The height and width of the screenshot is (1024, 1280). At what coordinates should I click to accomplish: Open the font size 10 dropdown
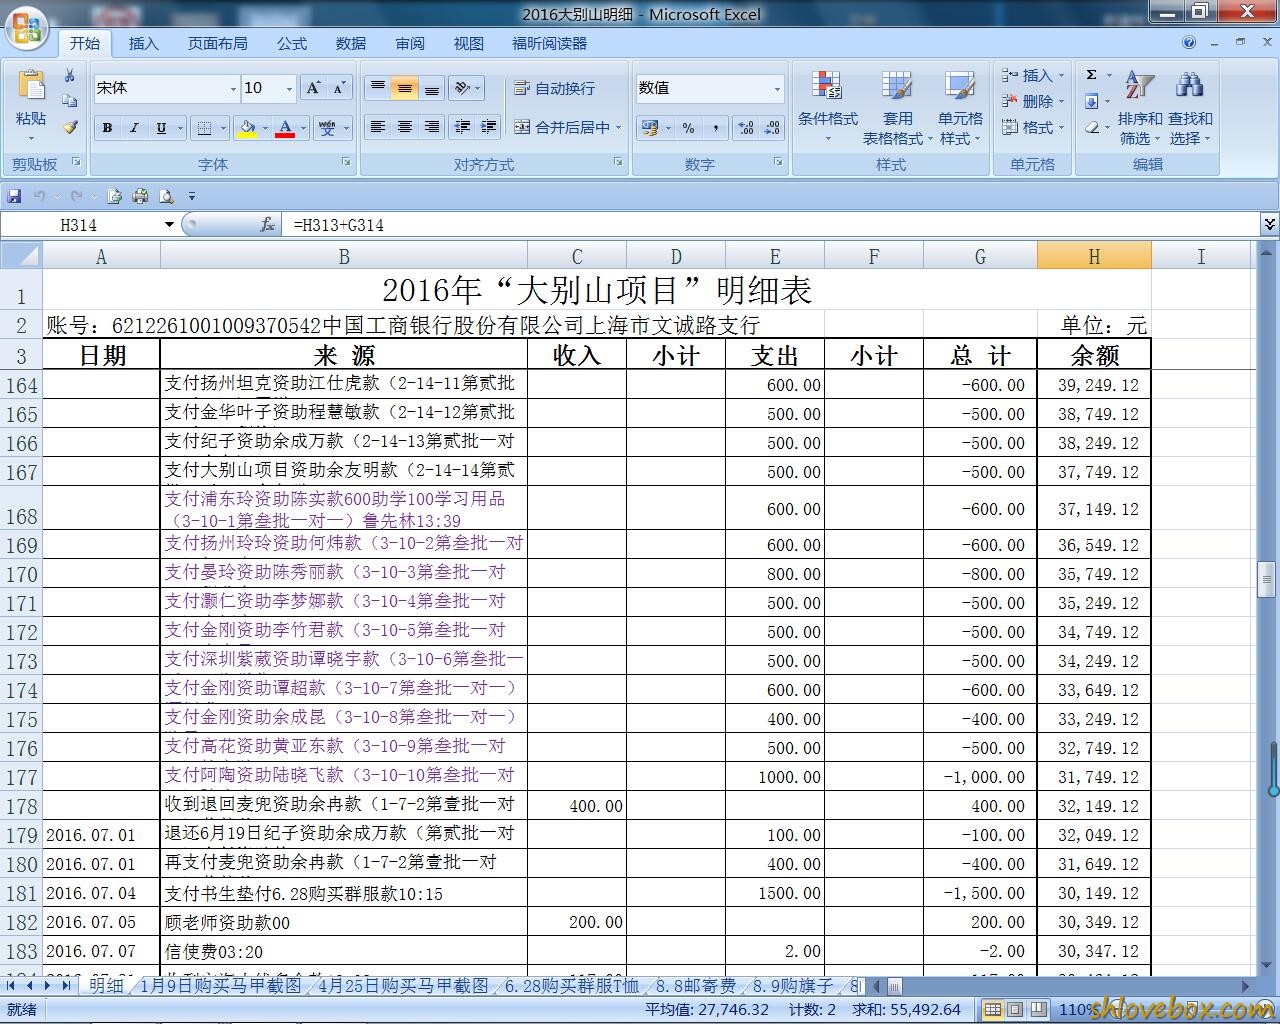pyautogui.click(x=289, y=88)
